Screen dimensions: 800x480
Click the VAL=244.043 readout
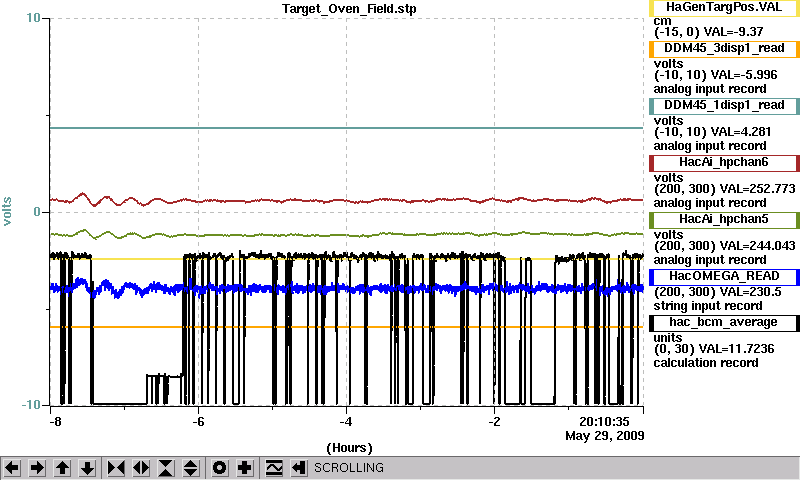[757, 246]
